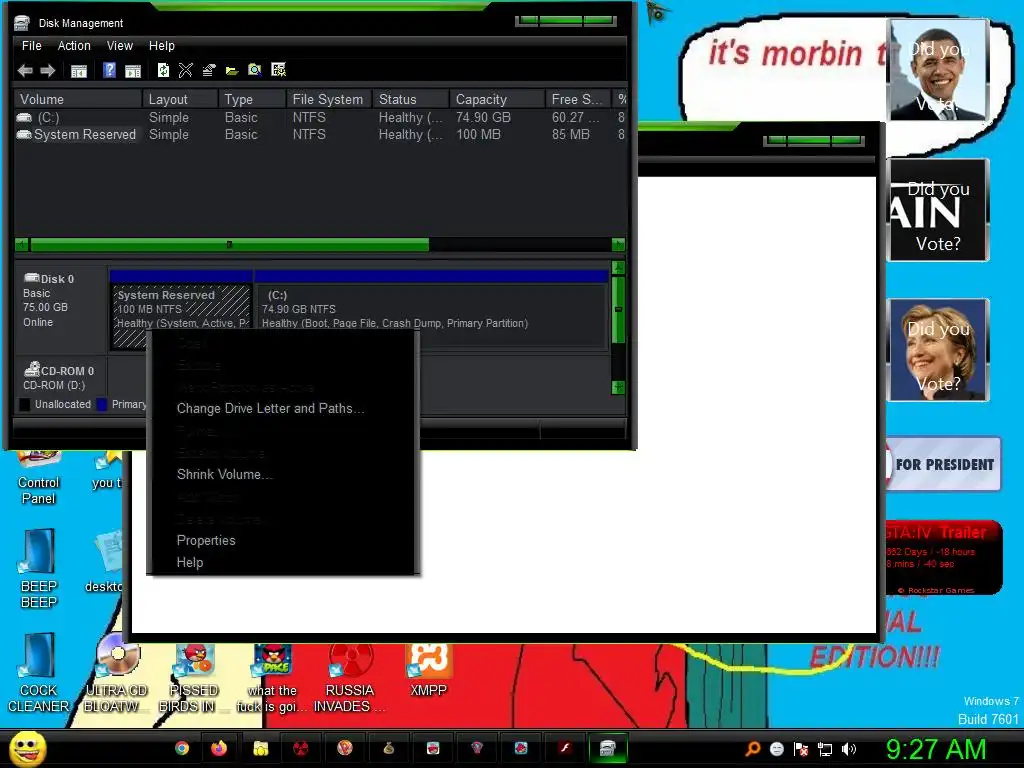
Task: Click the X Delete toolbar icon
Action: pos(185,70)
